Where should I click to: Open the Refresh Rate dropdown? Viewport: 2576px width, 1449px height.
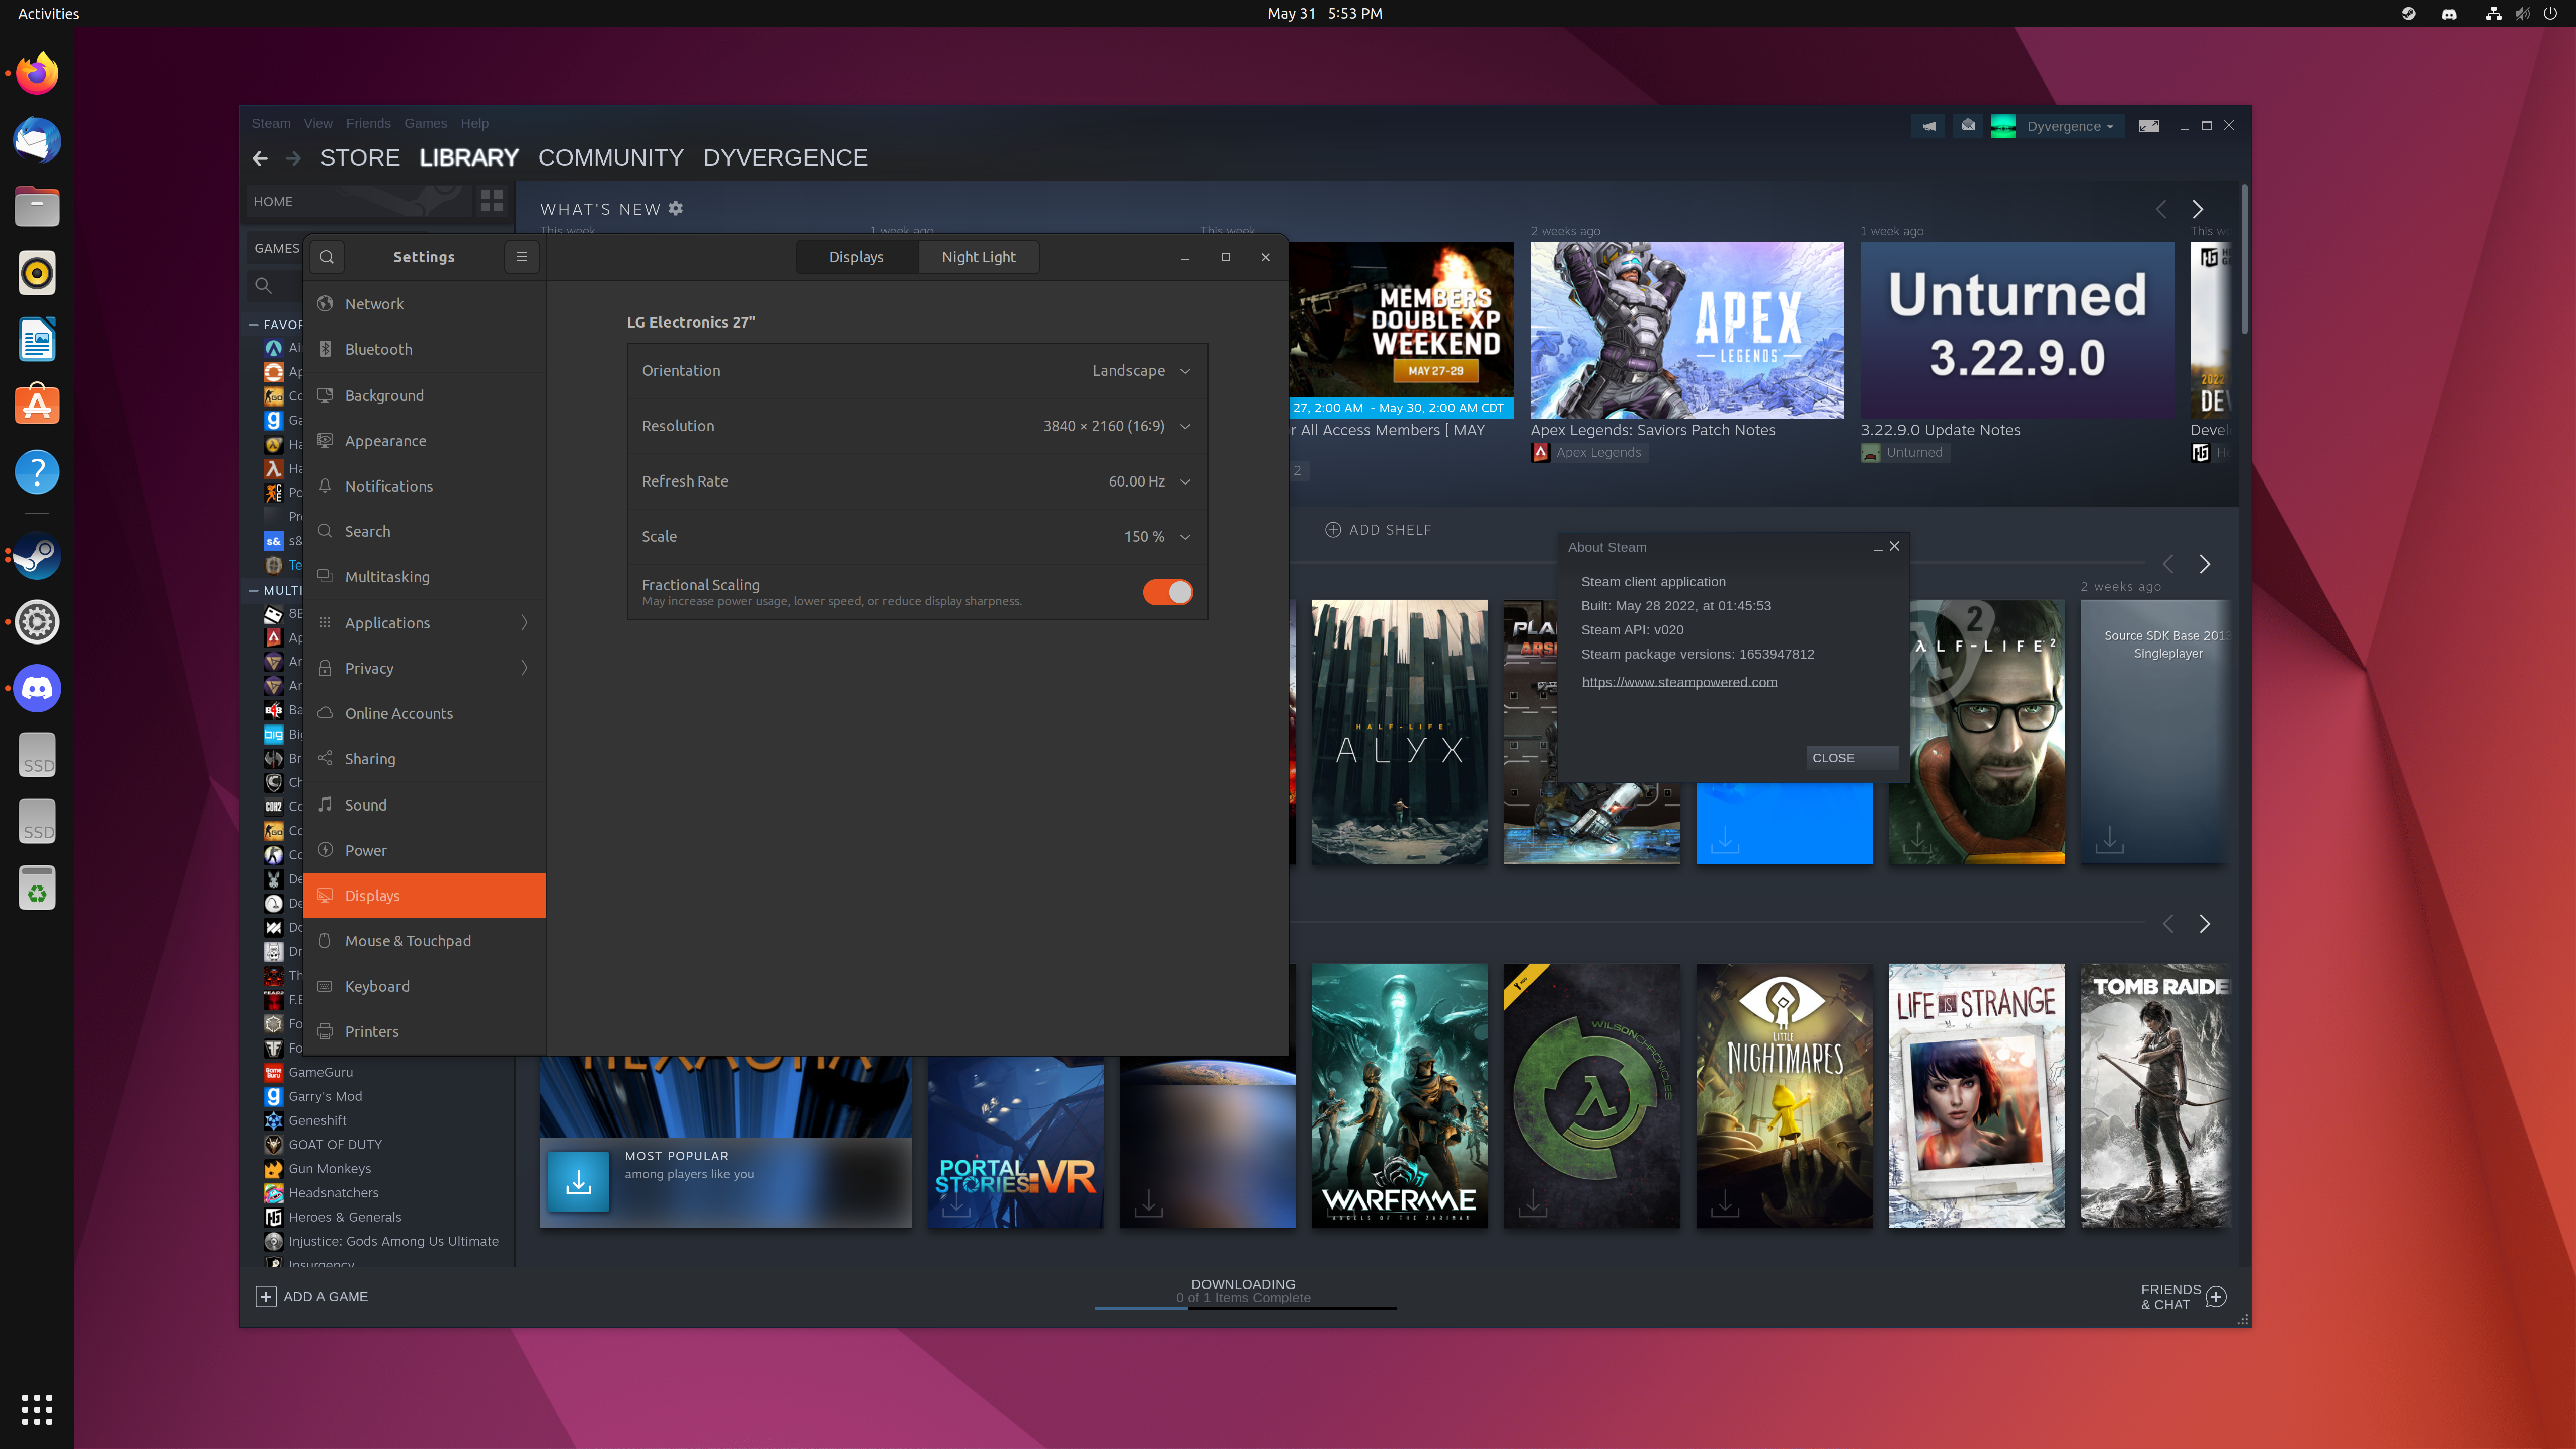point(917,482)
